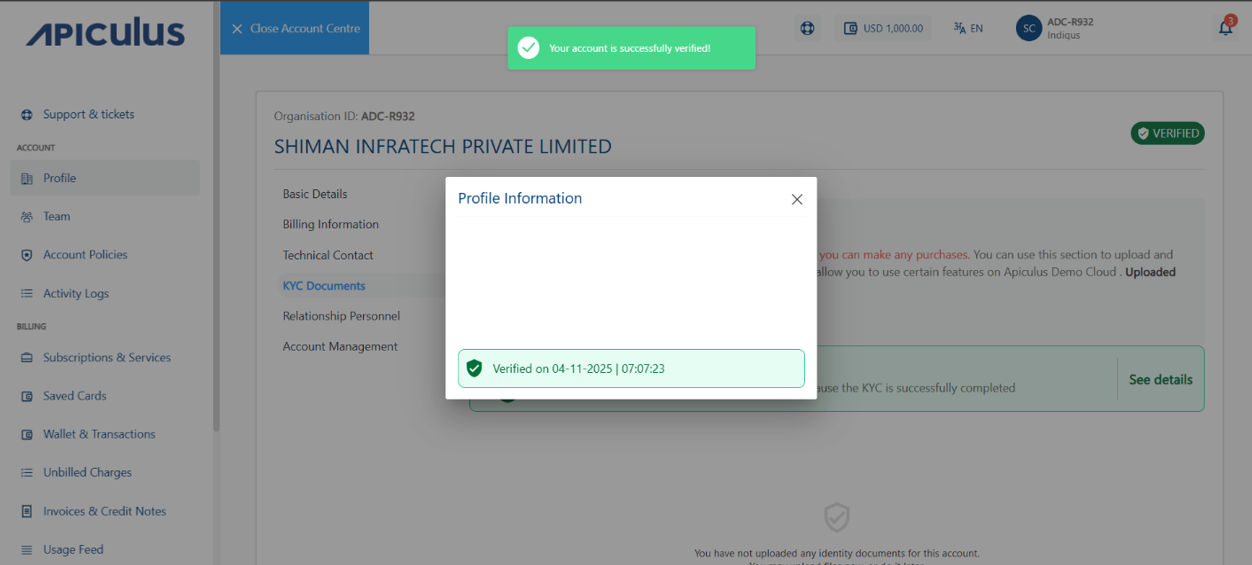Switch to the Technical Contact section
The image size is (1252, 565).
coord(327,255)
